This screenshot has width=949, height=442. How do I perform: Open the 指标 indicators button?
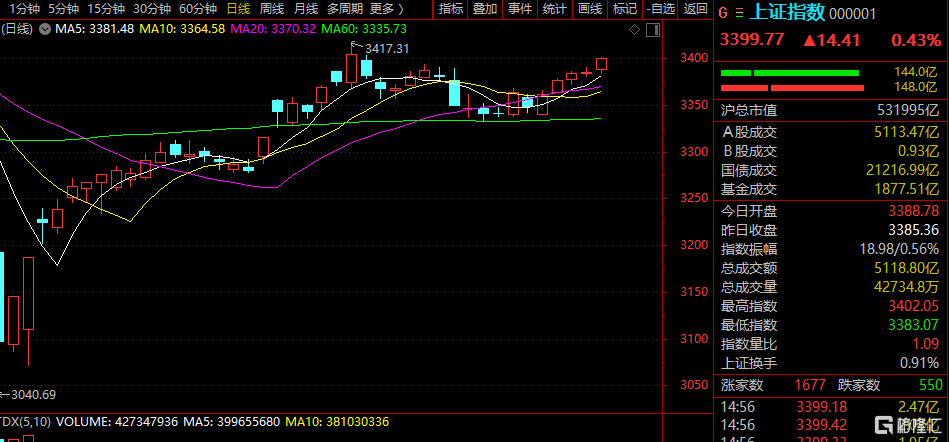click(450, 9)
